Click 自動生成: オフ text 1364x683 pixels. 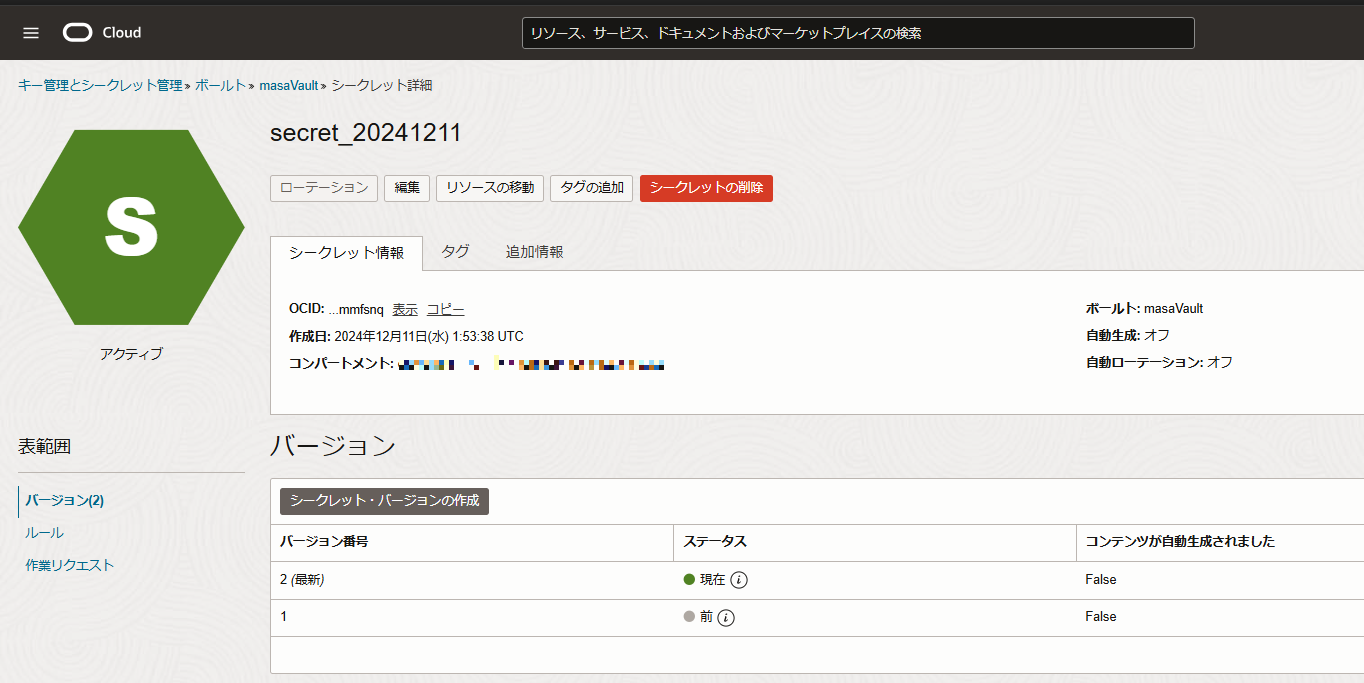(1128, 335)
